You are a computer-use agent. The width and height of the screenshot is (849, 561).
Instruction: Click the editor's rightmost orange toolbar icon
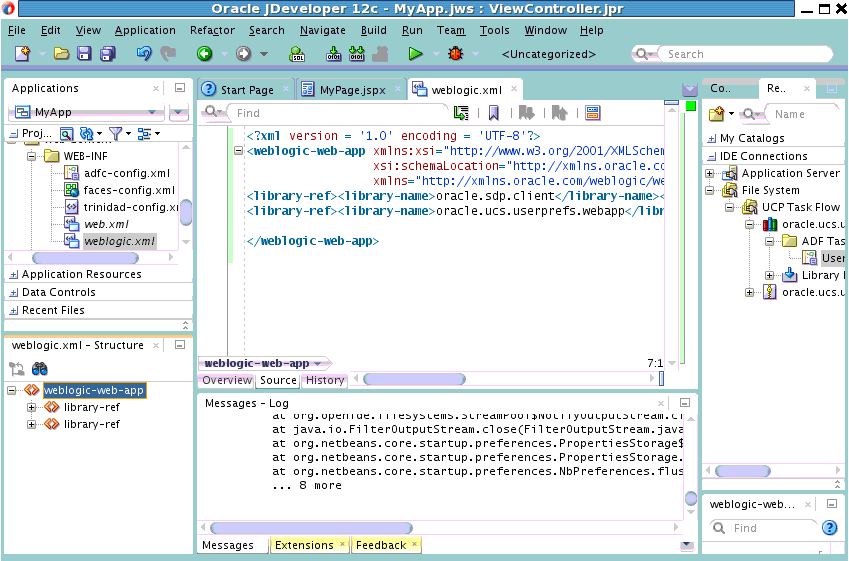[x=593, y=113]
